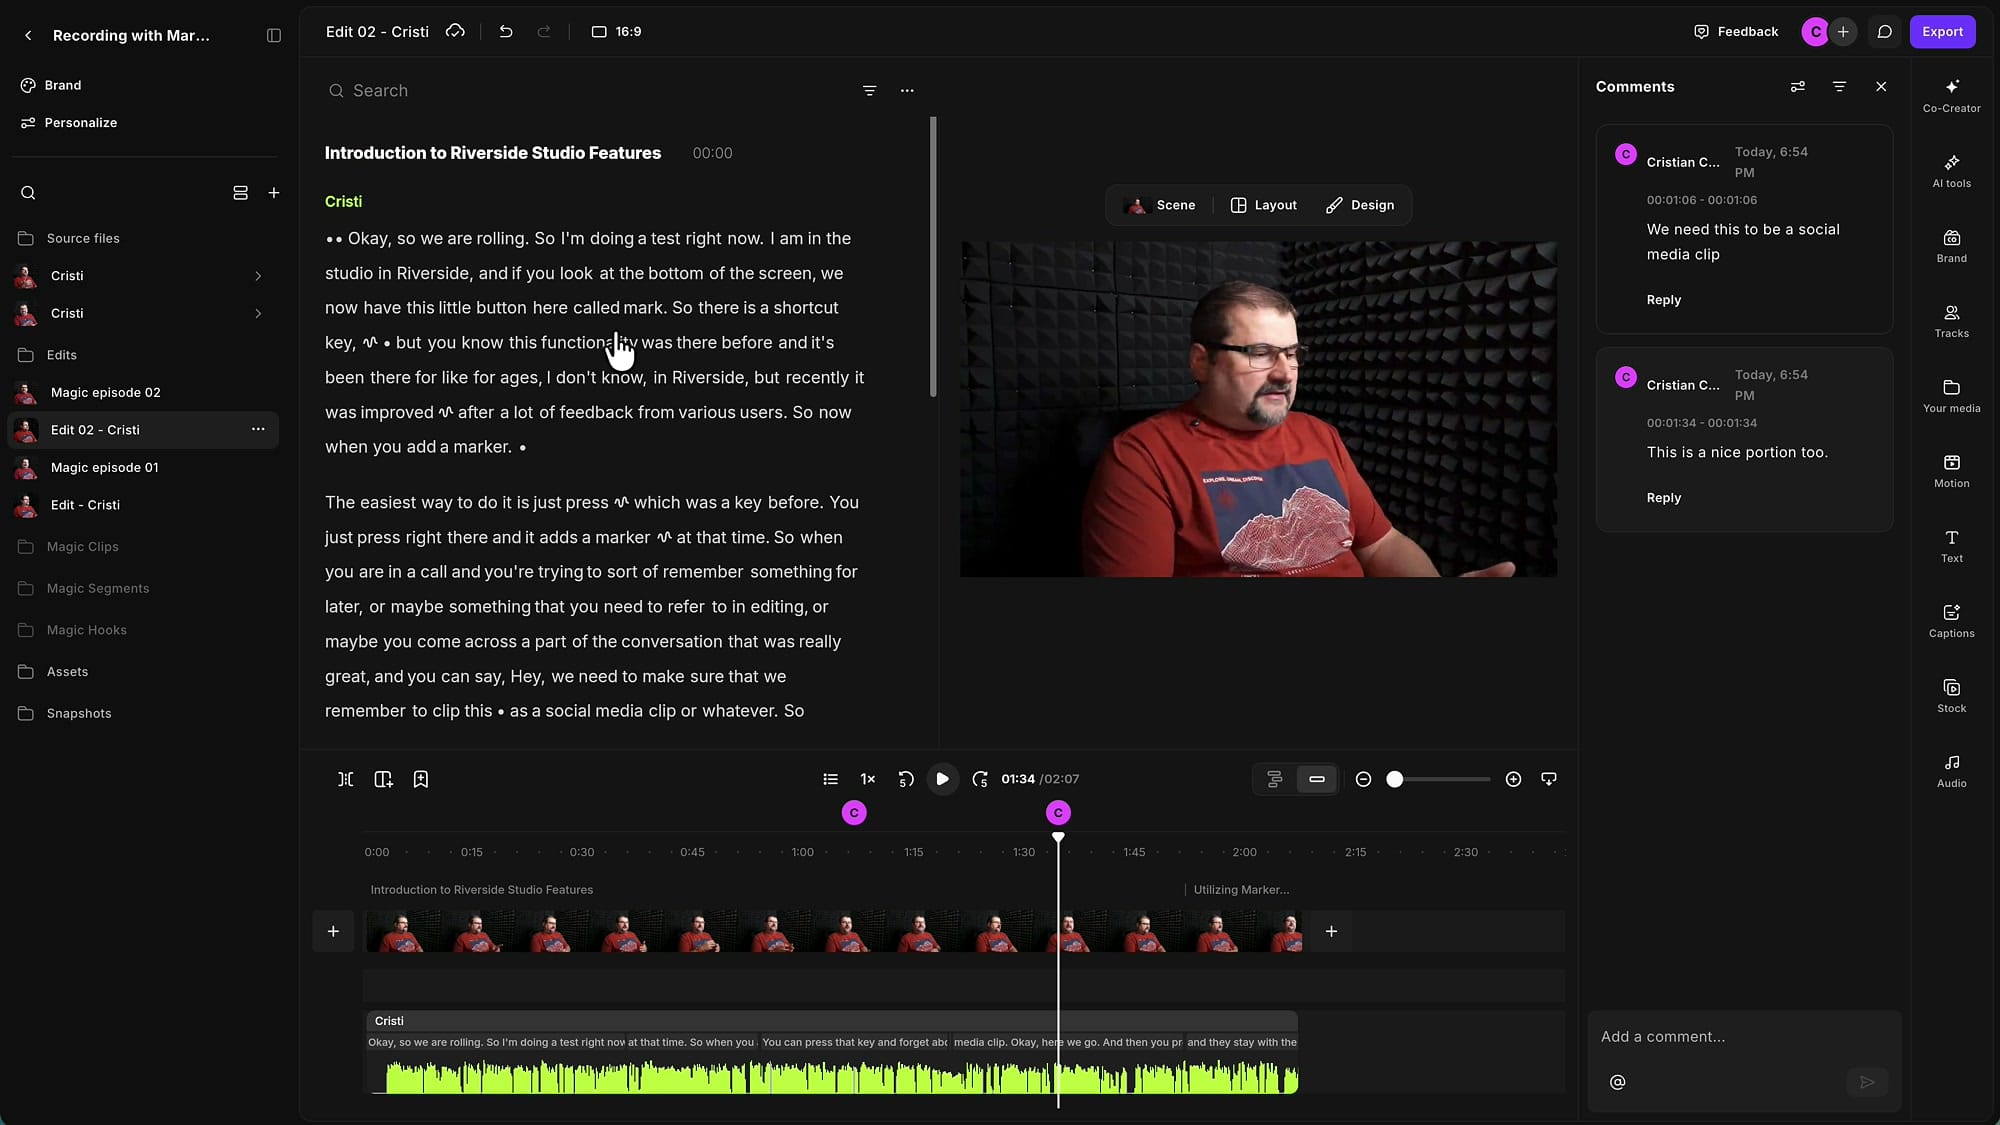Viewport: 2000px width, 1125px height.
Task: Open the Edit - Cristi item
Action: point(85,505)
